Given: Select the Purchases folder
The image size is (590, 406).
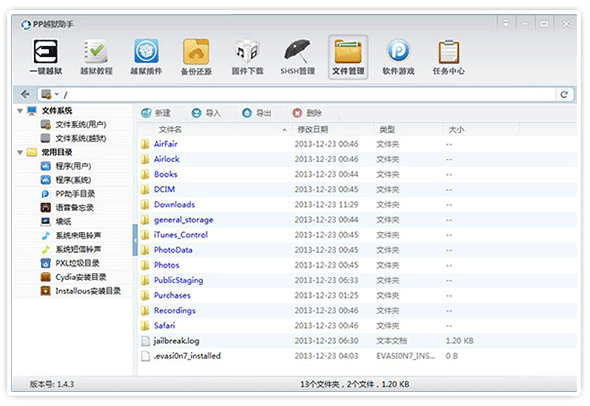Looking at the screenshot, I should point(172,295).
